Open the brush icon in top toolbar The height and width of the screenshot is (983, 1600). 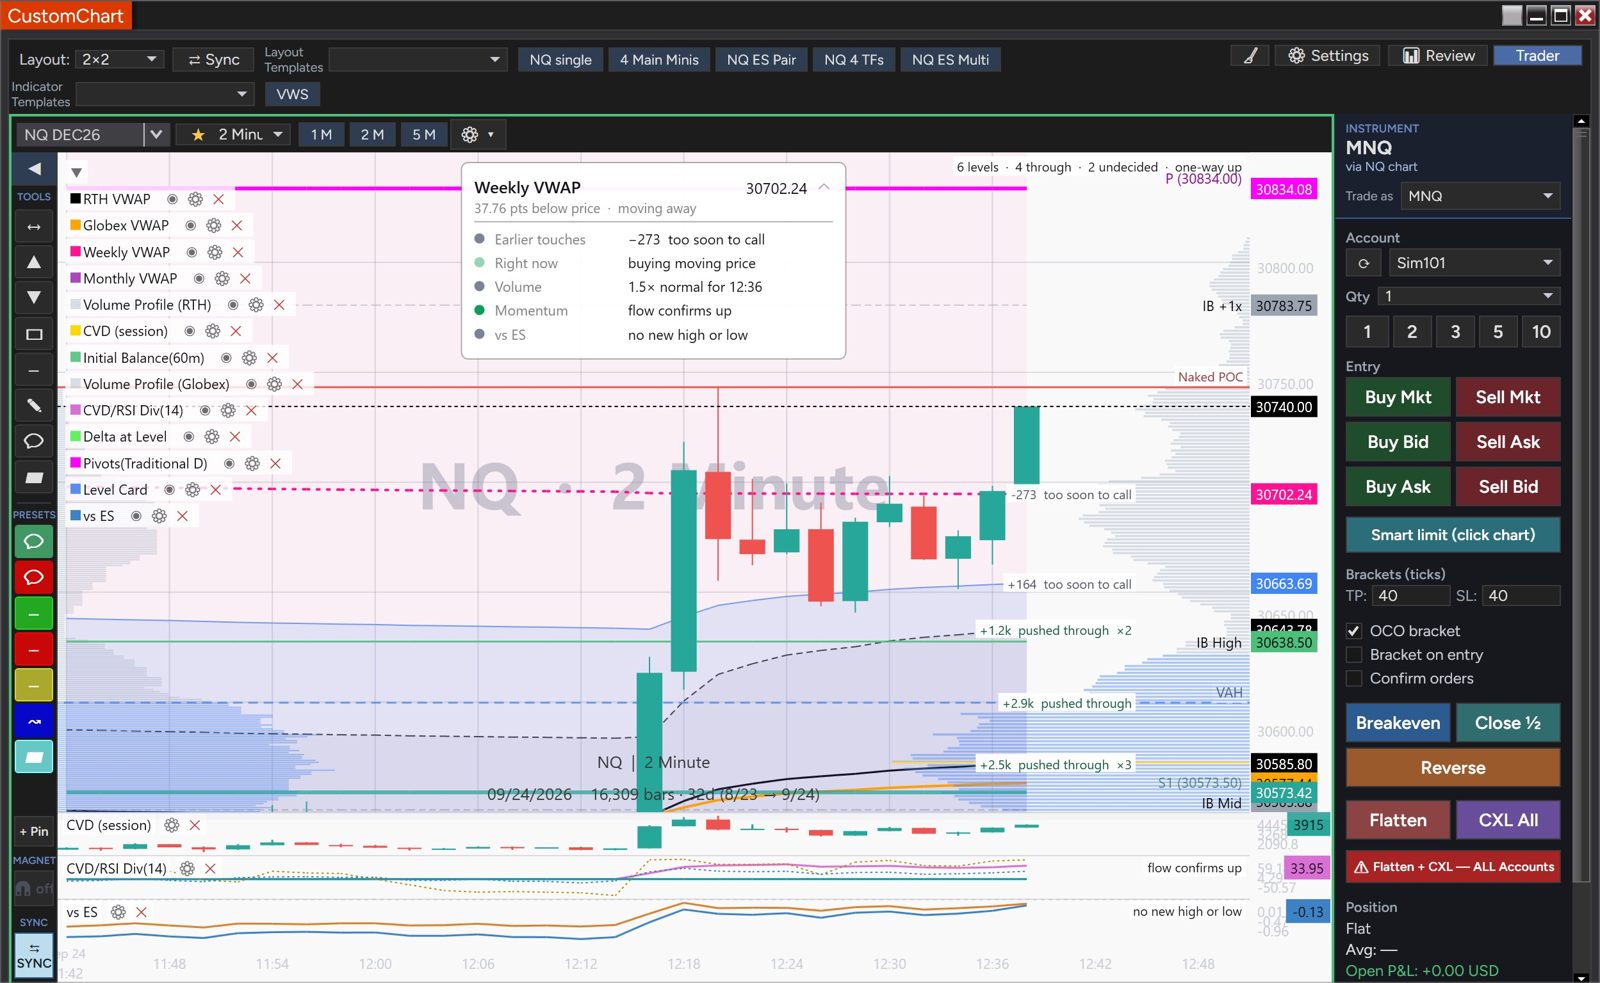pyautogui.click(x=1250, y=56)
